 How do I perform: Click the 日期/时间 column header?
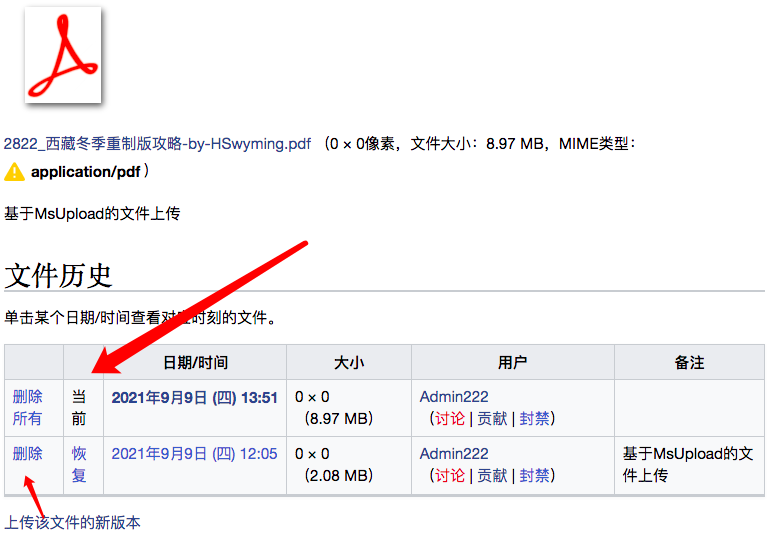point(195,362)
